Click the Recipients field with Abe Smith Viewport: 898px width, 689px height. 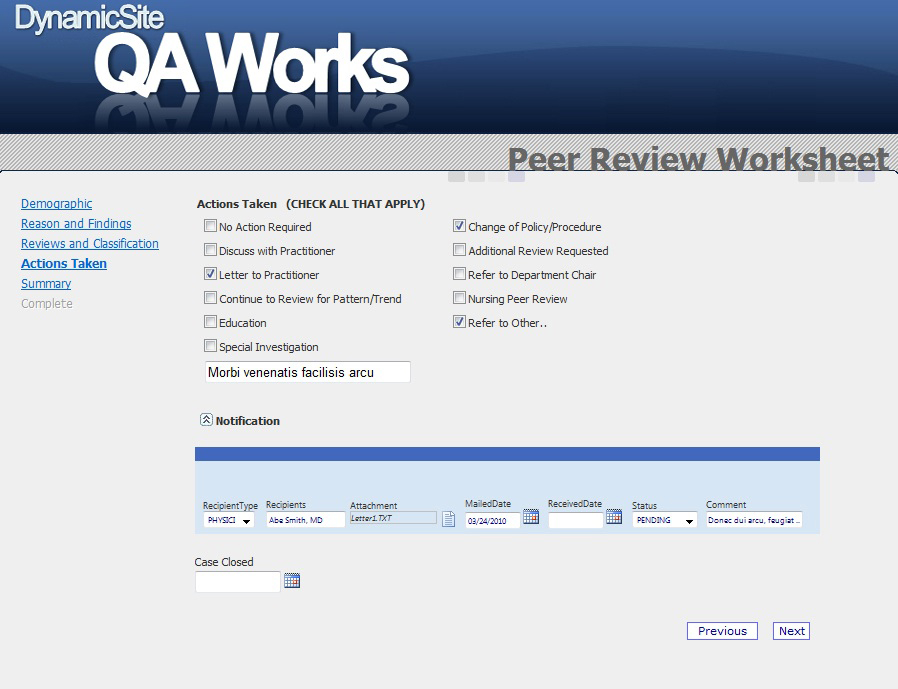304,520
